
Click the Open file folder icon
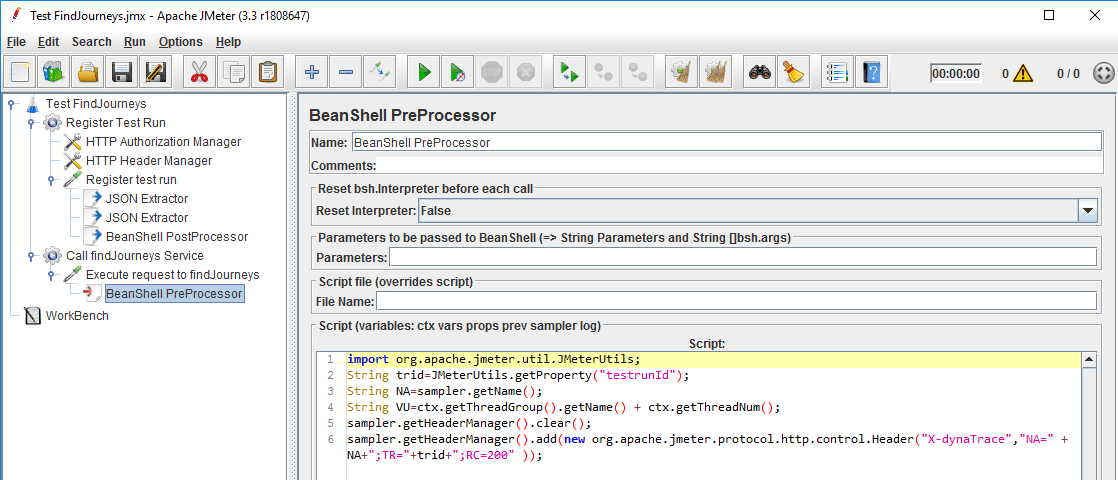pos(88,72)
